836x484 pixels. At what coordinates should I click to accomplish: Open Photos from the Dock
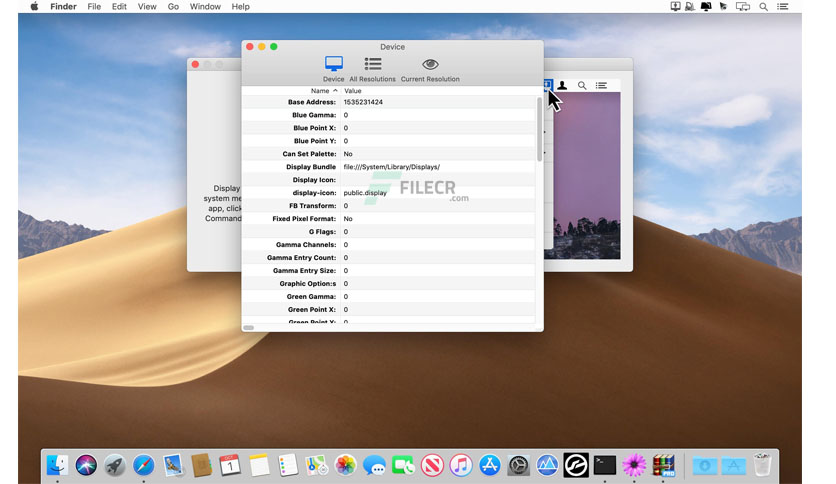[x=345, y=465]
